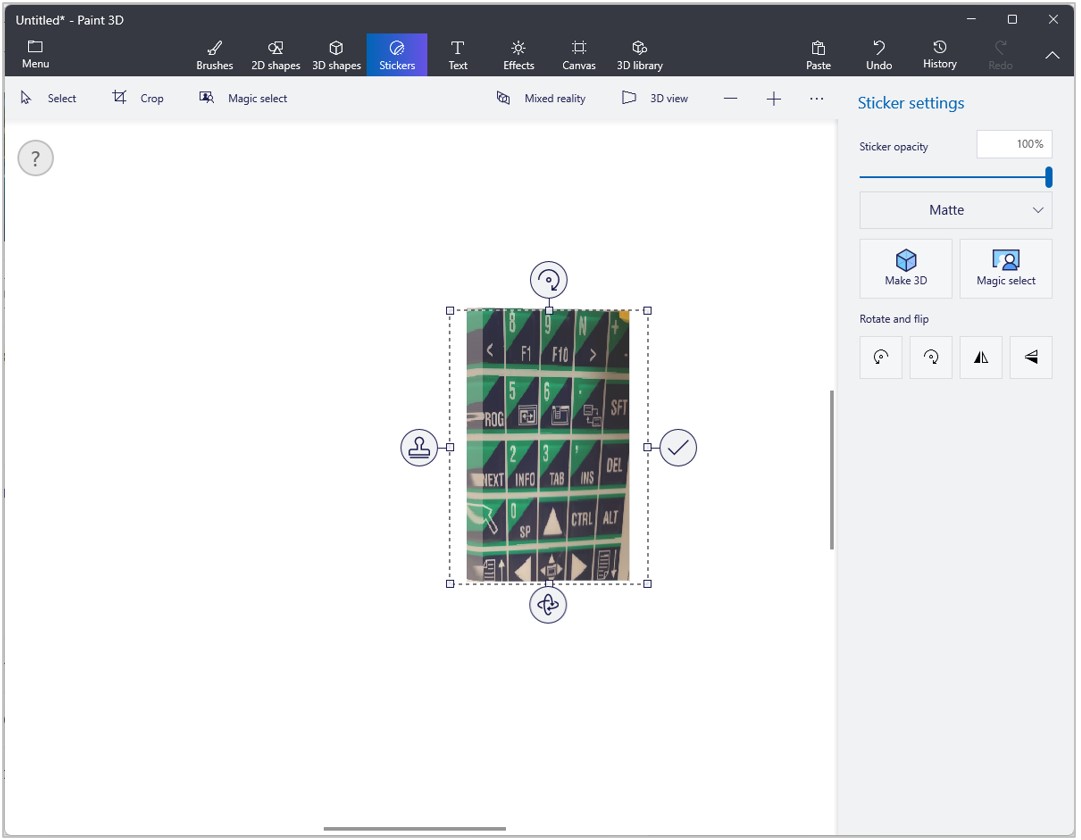The image size is (1081, 840).
Task: Click the Make 3D button
Action: [x=905, y=268]
